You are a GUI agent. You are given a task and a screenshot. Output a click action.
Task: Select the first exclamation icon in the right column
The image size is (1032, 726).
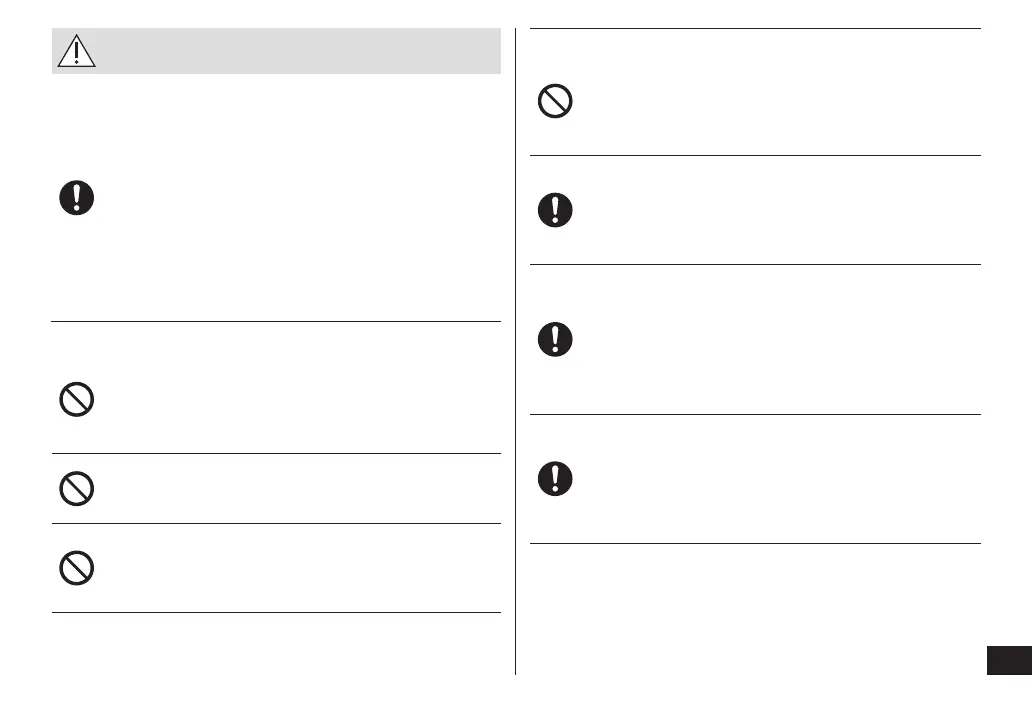click(555, 209)
